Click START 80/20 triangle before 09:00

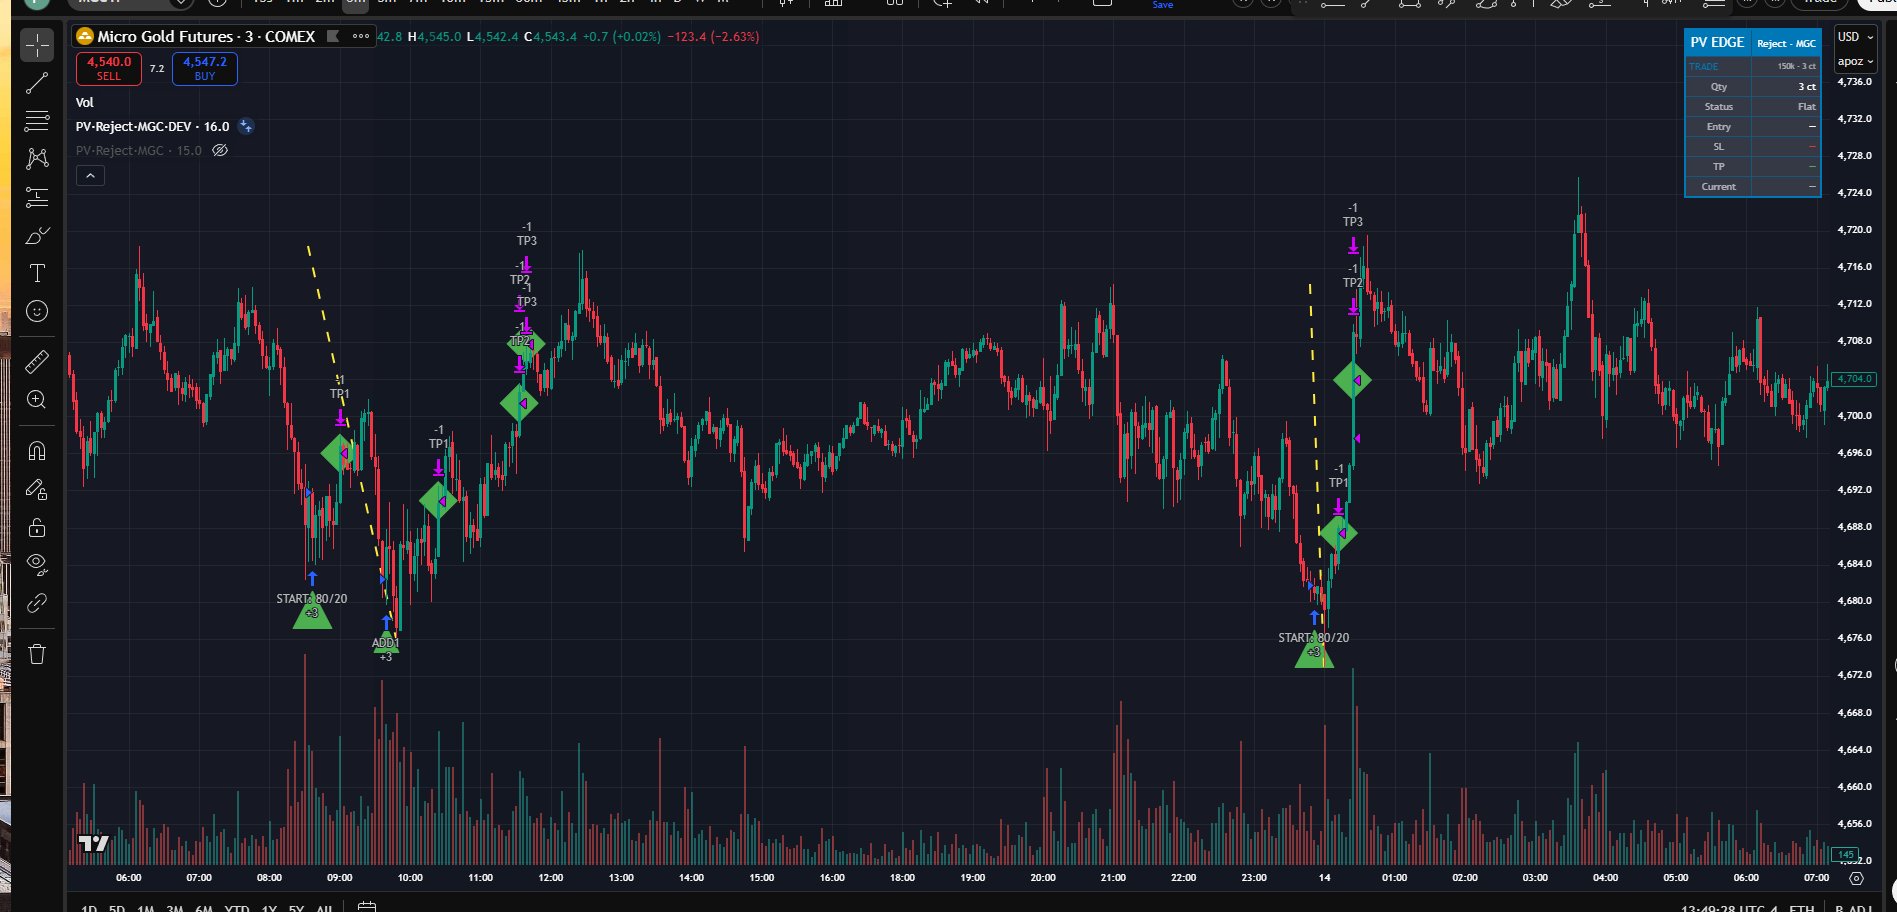coord(312,612)
